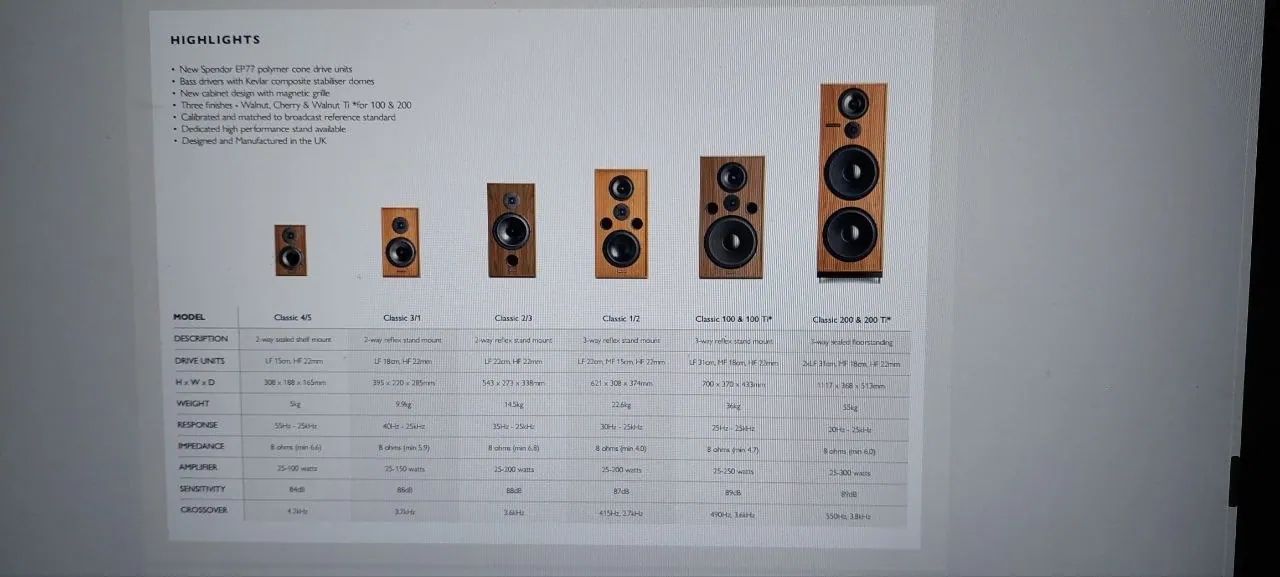Viewport: 1280px width, 577px height.
Task: Click 'Designed and Manufactured in the UK'
Action: (253, 141)
